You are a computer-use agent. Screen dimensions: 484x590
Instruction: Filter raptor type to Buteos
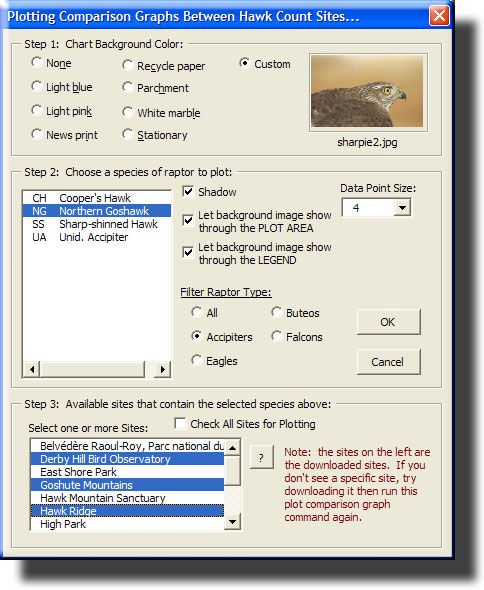(x=277, y=312)
